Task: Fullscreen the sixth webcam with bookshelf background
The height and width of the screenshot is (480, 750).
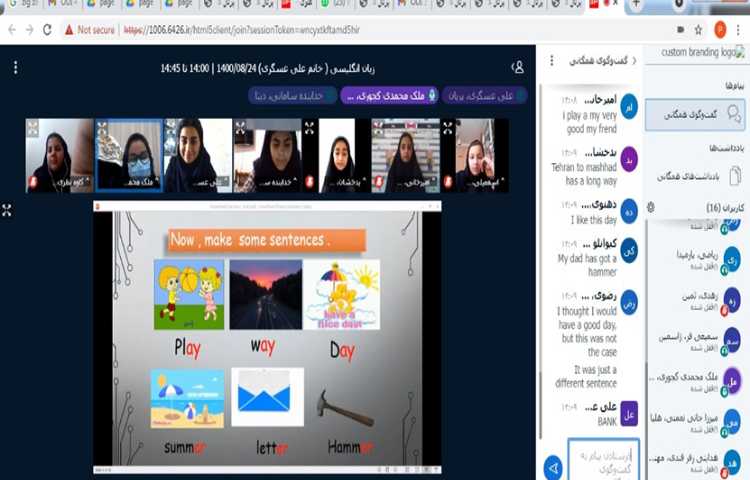Action: [x=378, y=127]
